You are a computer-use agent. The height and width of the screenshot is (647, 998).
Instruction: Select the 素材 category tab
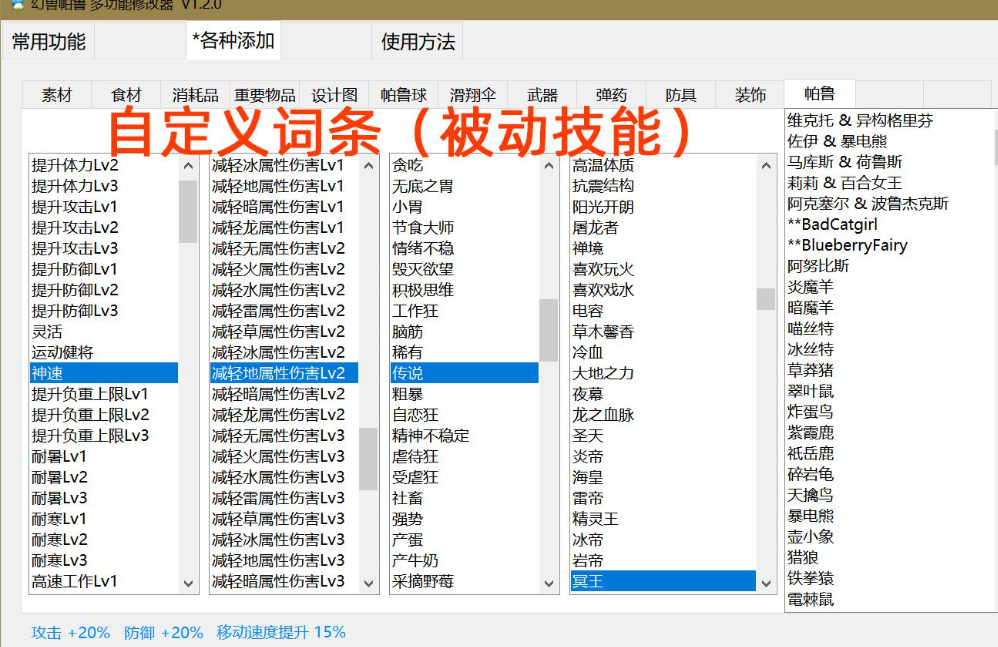57,95
